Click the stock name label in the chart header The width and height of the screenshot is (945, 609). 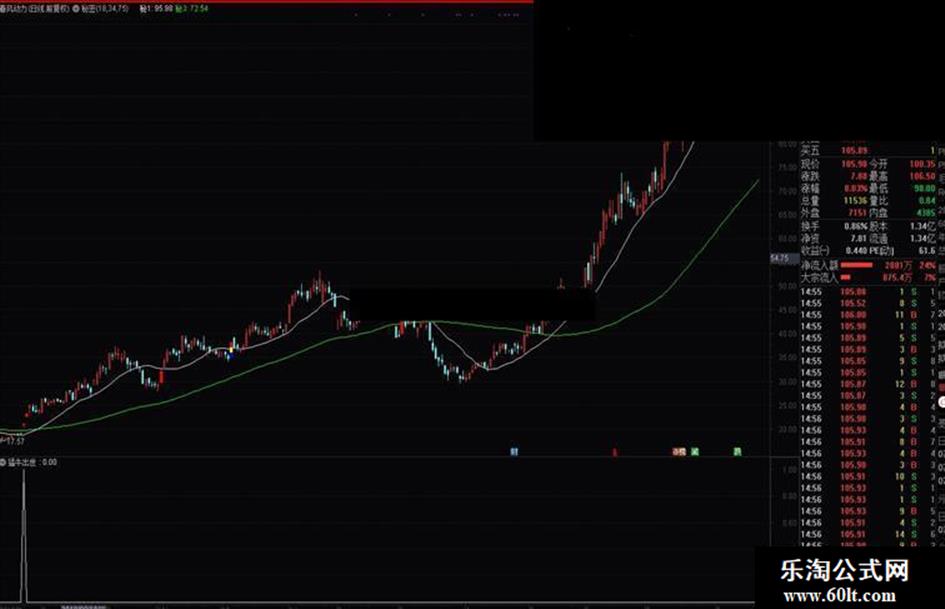(x=35, y=9)
